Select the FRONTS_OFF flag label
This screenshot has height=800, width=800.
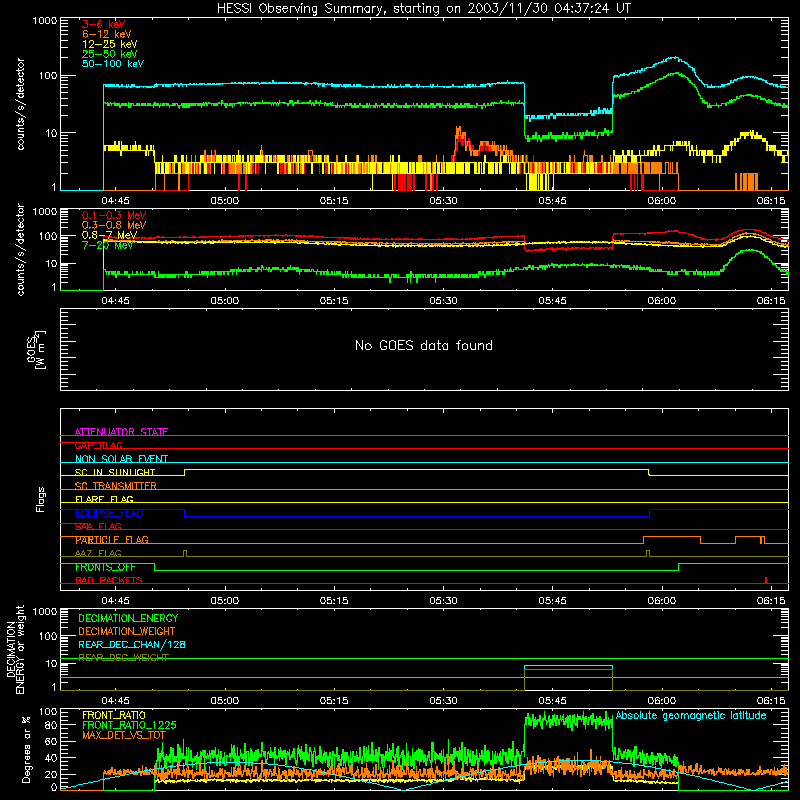(106, 567)
